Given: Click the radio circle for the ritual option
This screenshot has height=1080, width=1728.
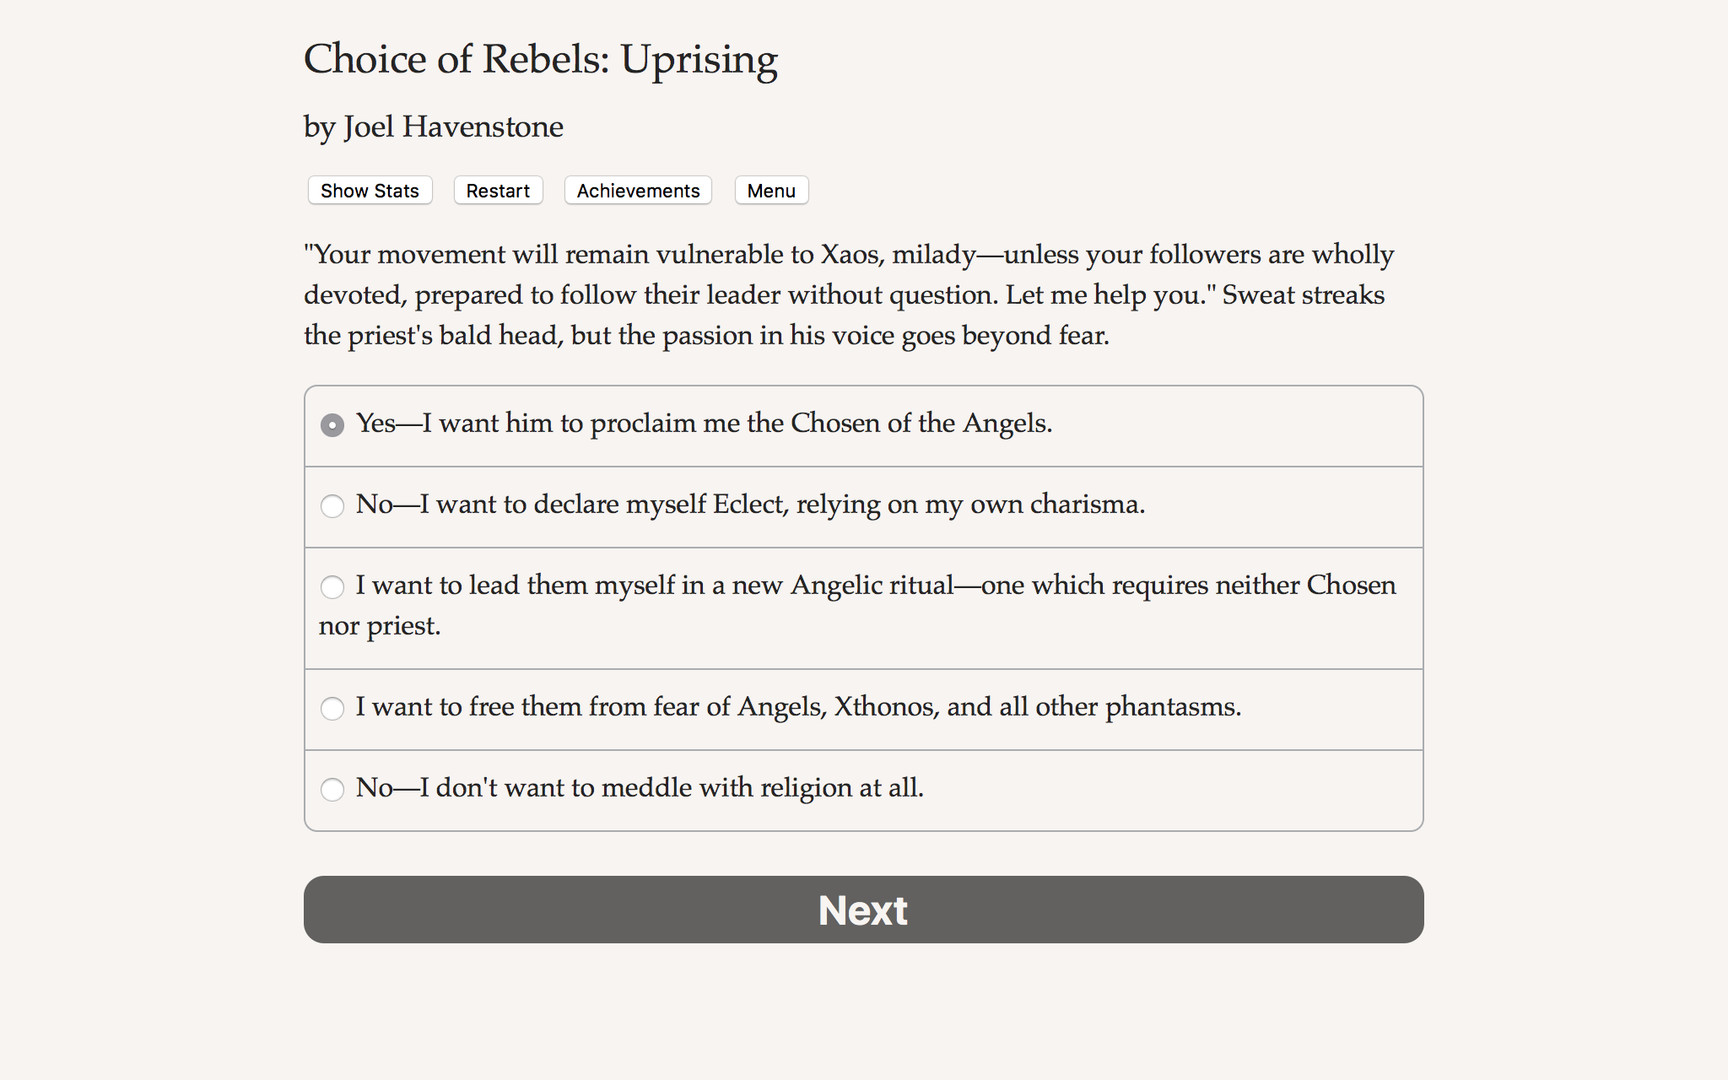Looking at the screenshot, I should click(332, 587).
